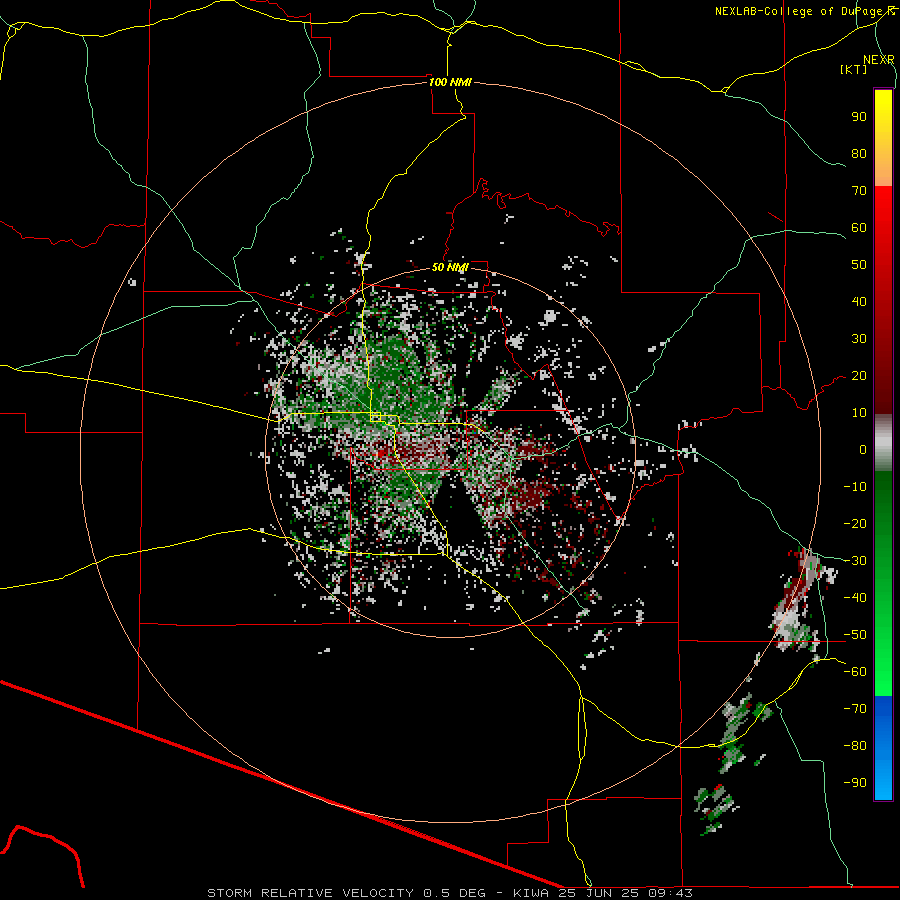Click the NEXR label above the scale
This screenshot has height=900, width=900.
click(x=879, y=60)
